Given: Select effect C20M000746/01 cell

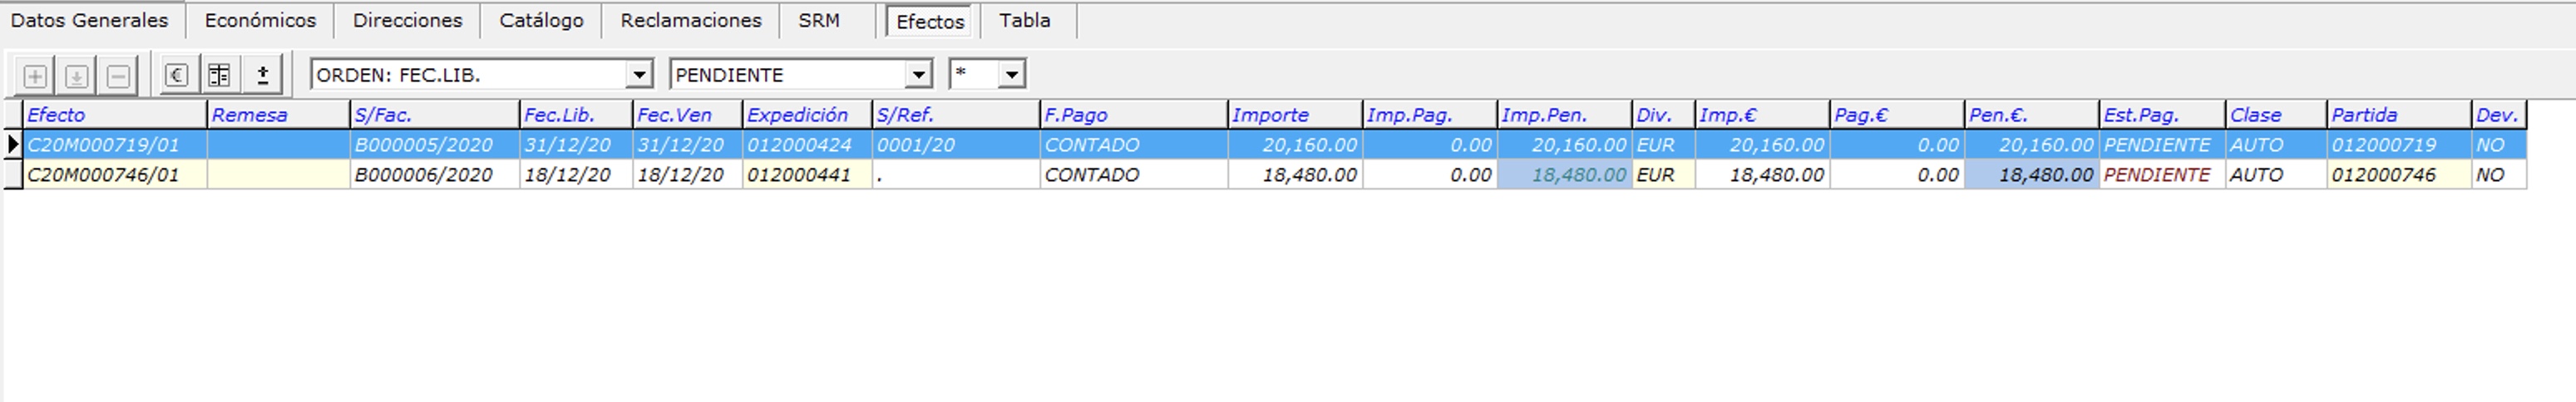Looking at the screenshot, I should pyautogui.click(x=114, y=175).
